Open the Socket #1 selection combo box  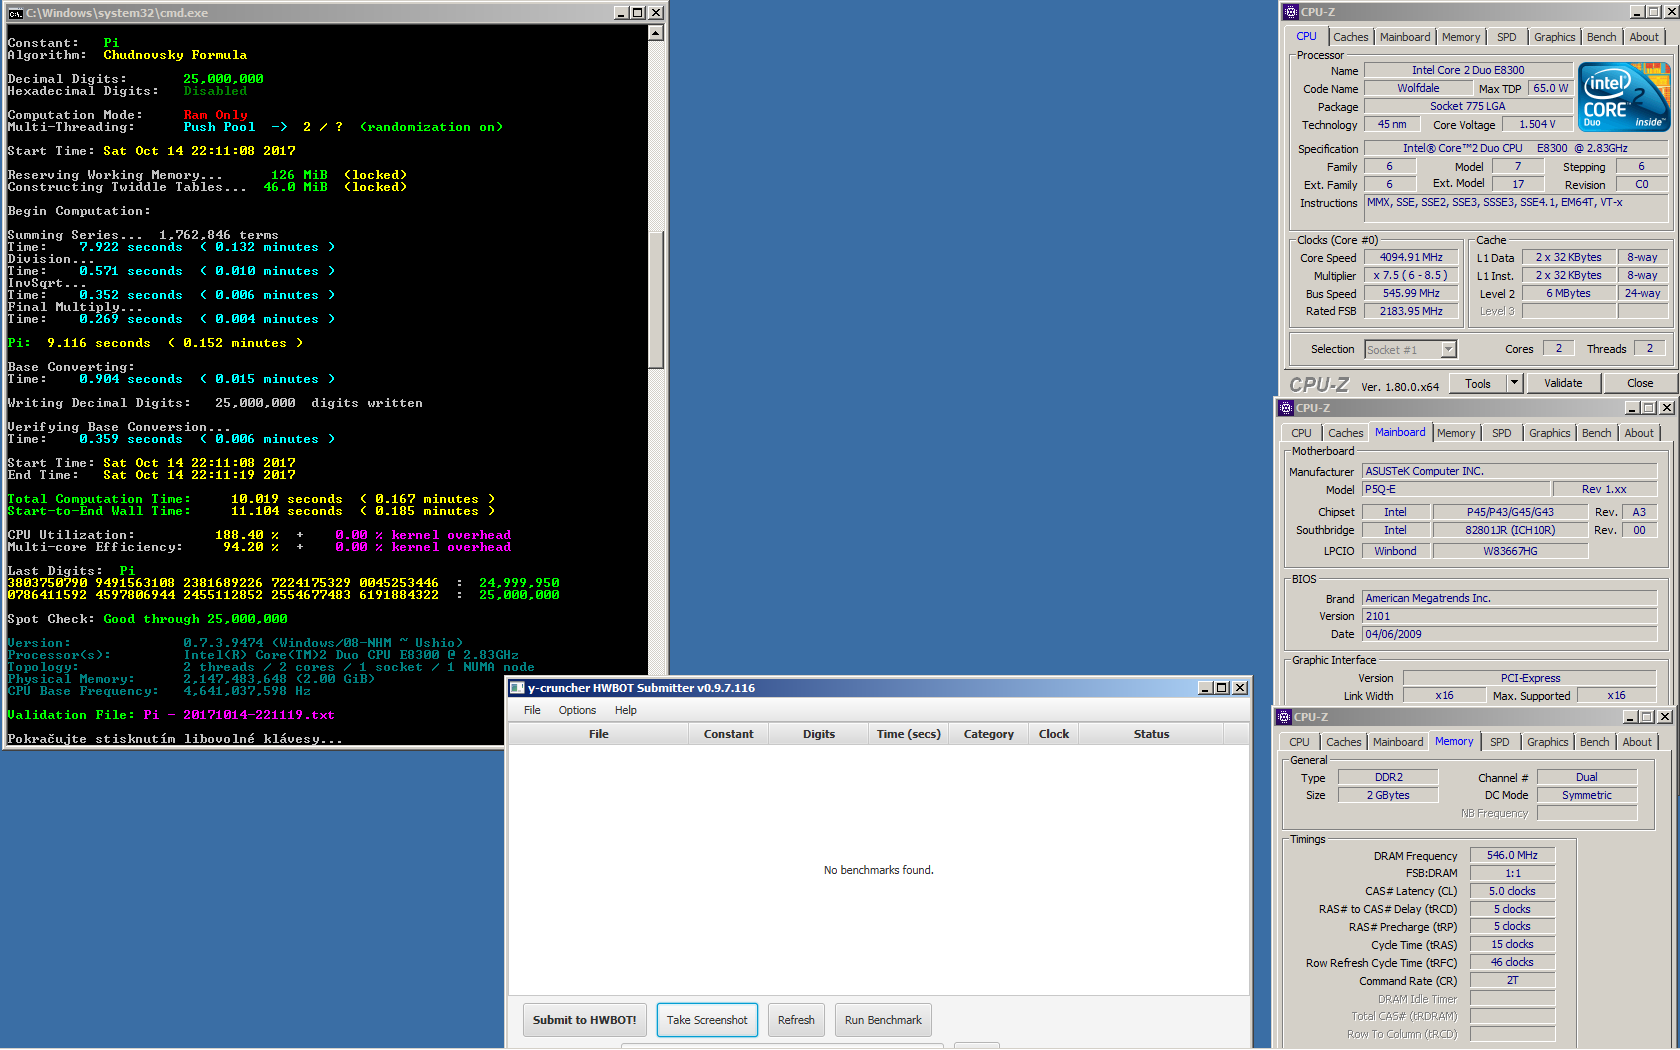click(1411, 349)
